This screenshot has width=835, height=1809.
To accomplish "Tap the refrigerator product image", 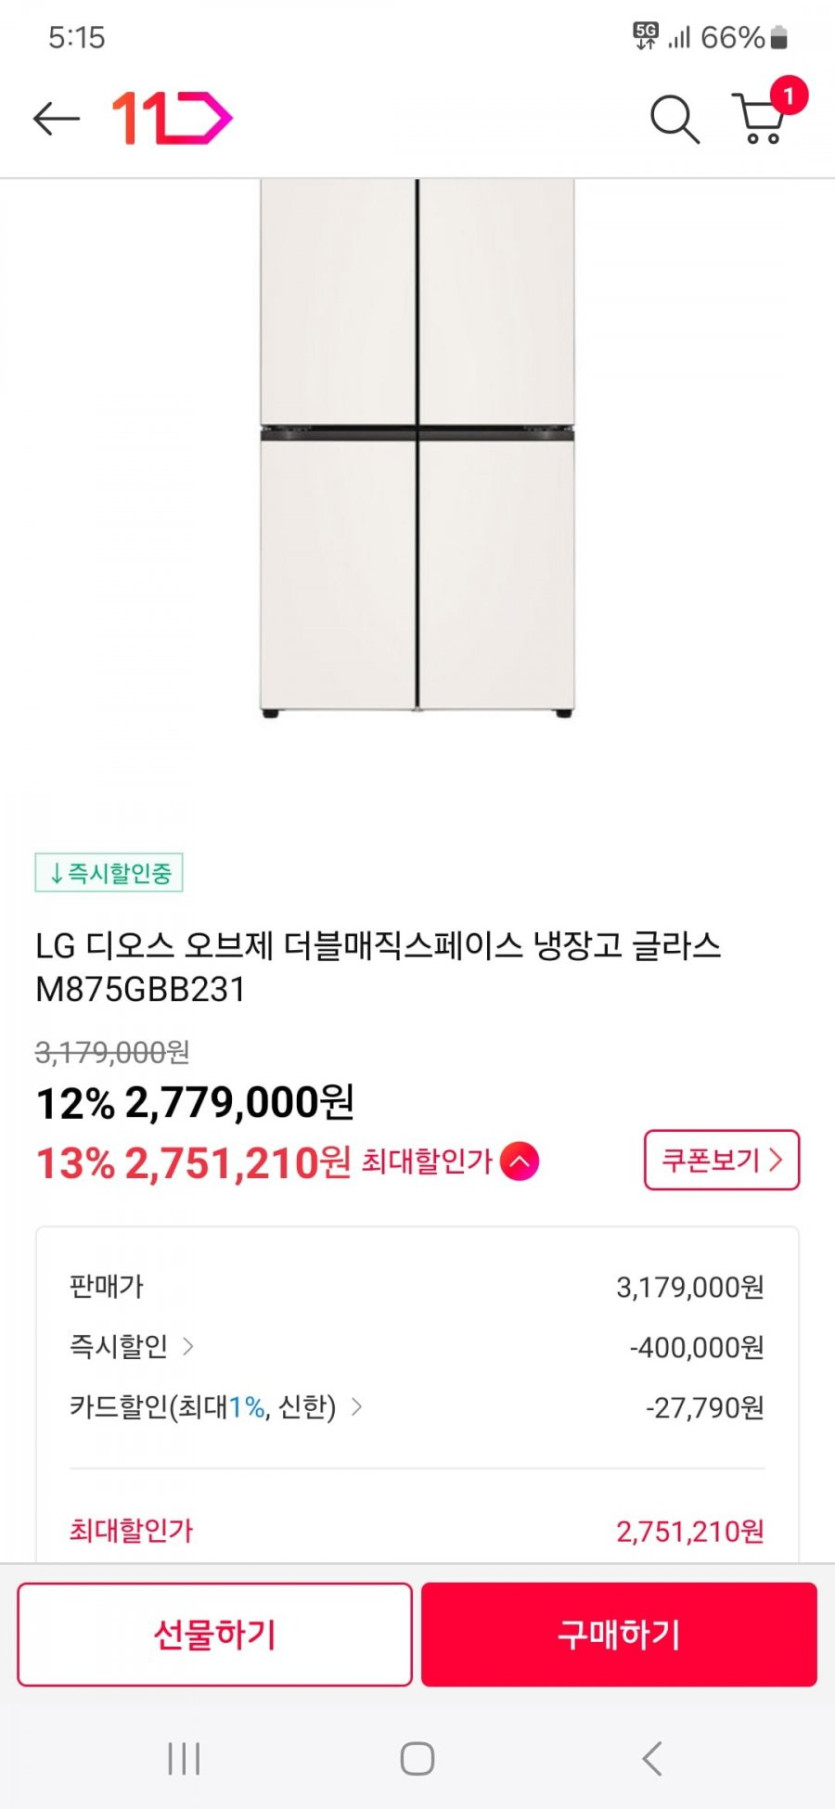I will tap(417, 448).
